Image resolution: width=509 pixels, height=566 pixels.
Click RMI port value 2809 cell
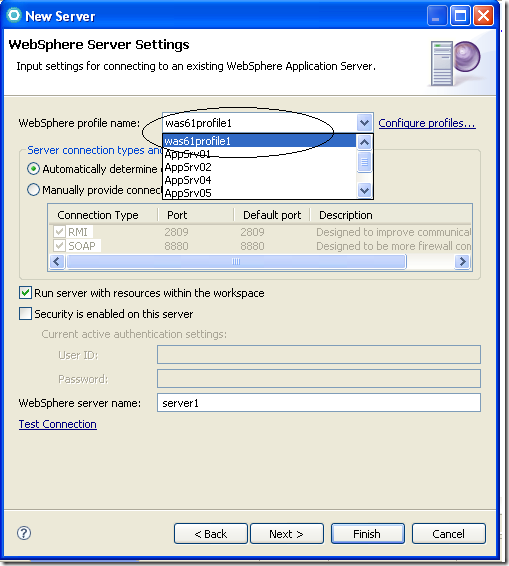[176, 232]
